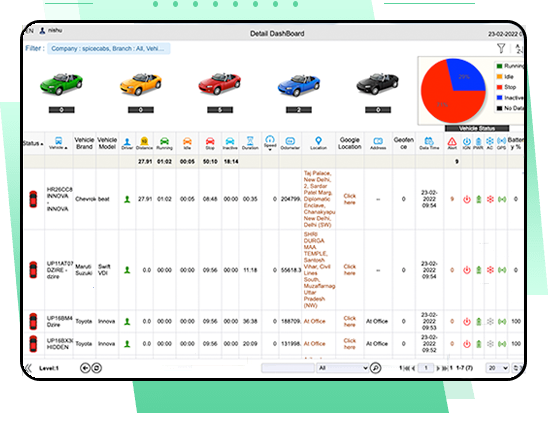Click the Inactive column header icon

(230, 141)
